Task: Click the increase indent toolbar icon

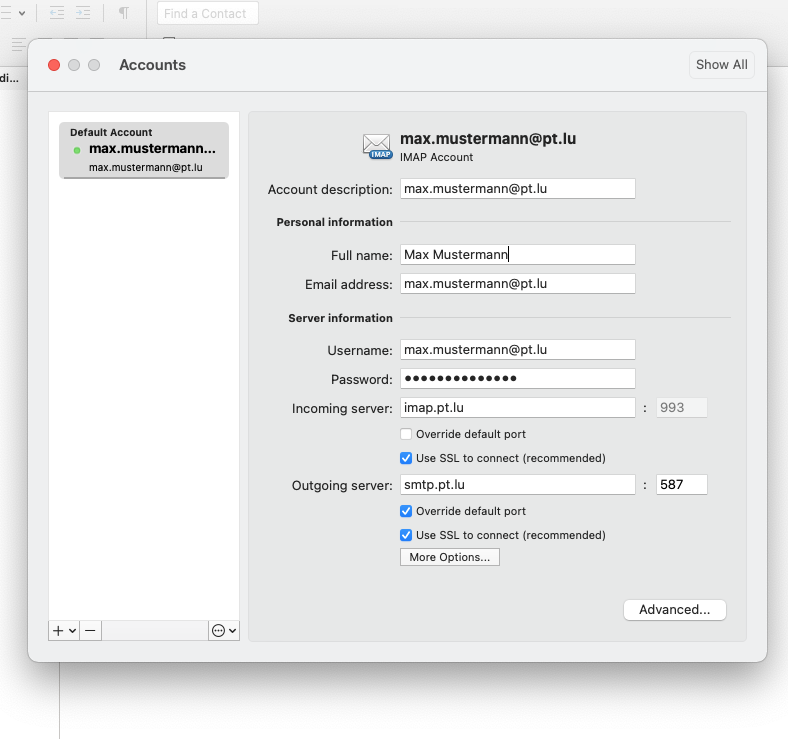Action: 83,13
